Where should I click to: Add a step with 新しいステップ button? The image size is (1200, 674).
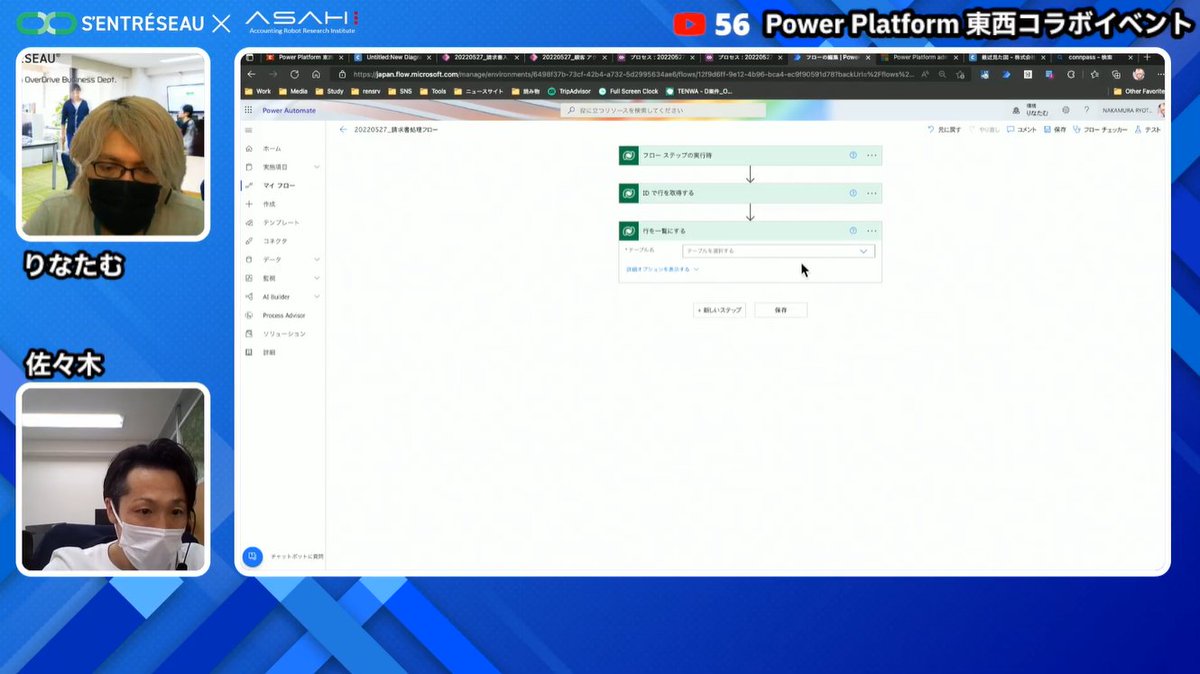coord(720,310)
